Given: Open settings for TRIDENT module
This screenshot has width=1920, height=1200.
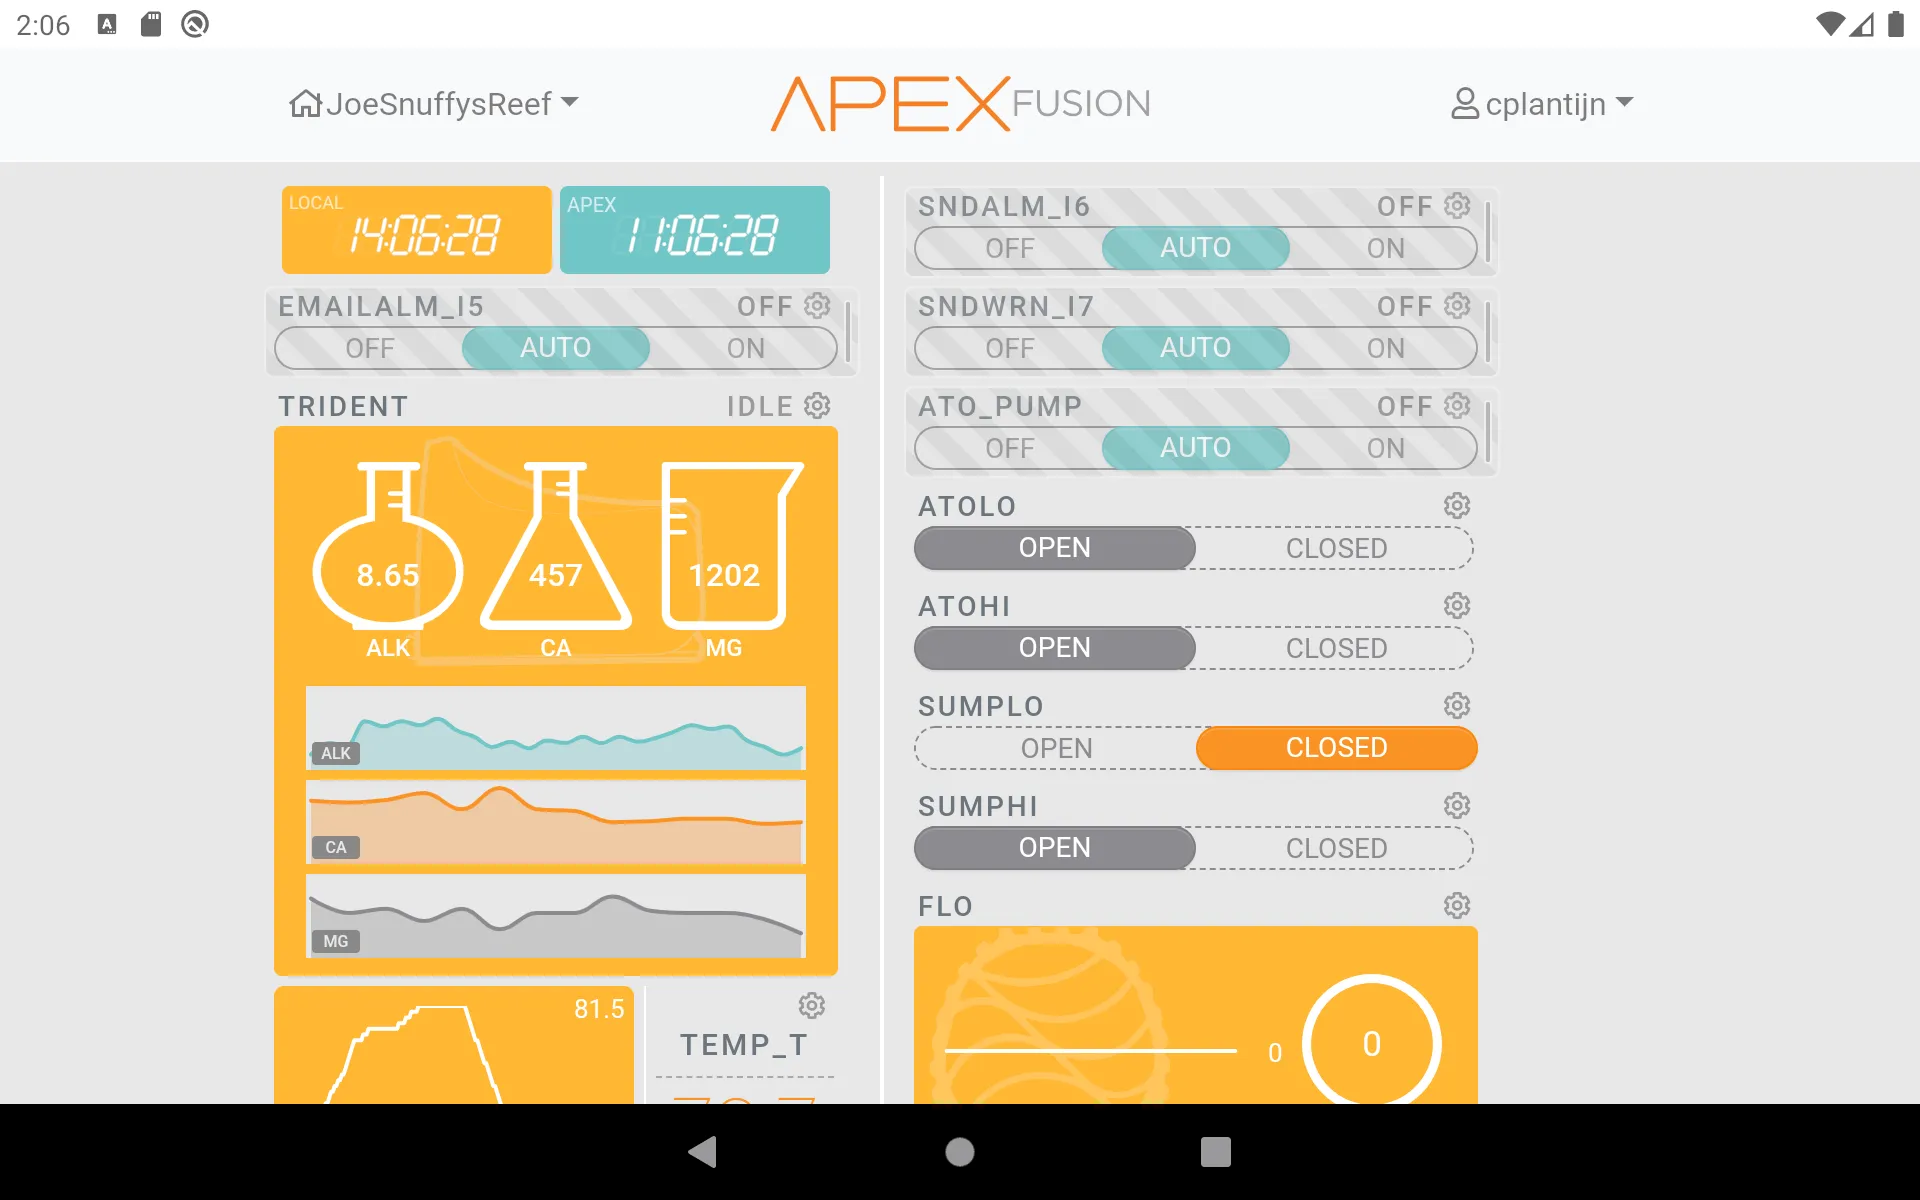Looking at the screenshot, I should (x=817, y=405).
